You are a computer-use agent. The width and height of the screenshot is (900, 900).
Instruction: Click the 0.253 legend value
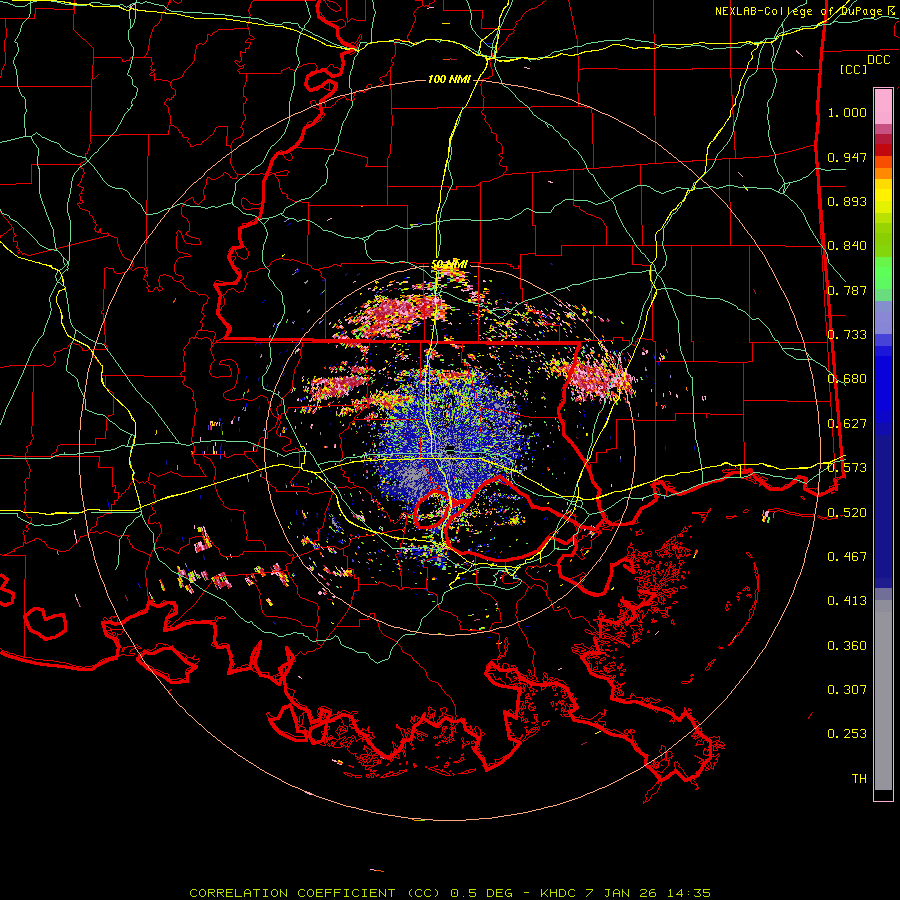(x=847, y=734)
